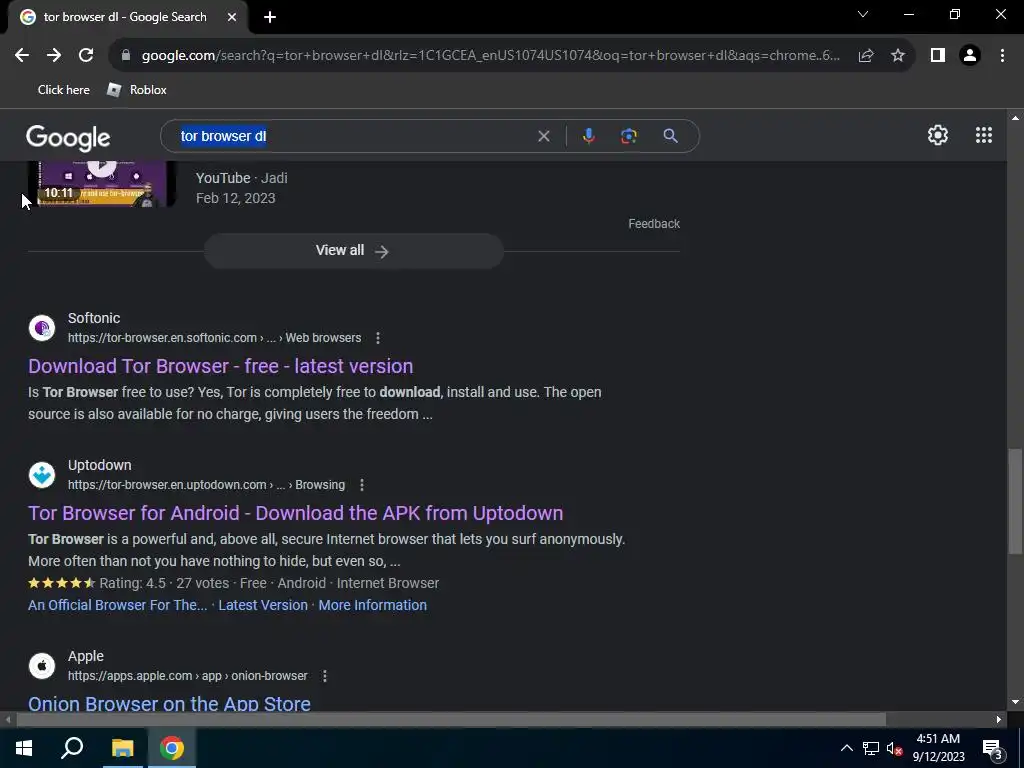Open An Official Browser For The... sitelink
The image size is (1024, 768).
(118, 605)
